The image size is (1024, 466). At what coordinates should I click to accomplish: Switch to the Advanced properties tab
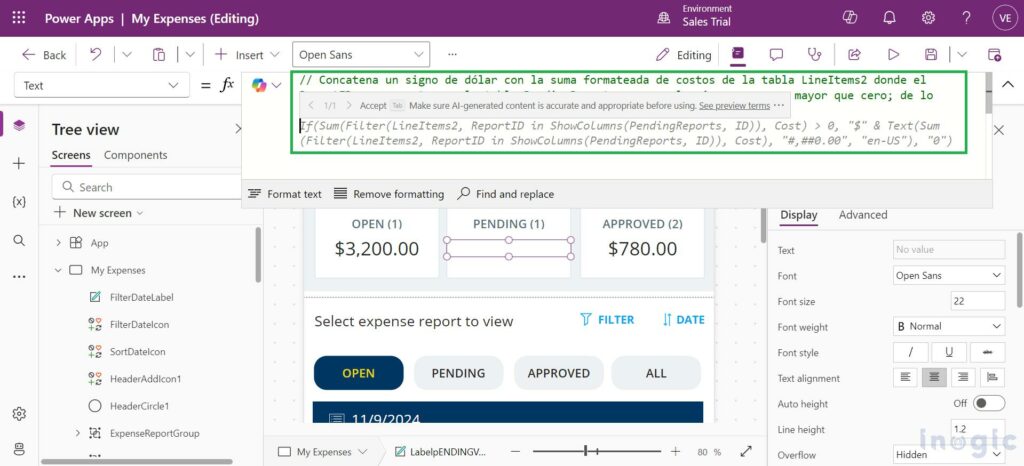pyautogui.click(x=862, y=215)
